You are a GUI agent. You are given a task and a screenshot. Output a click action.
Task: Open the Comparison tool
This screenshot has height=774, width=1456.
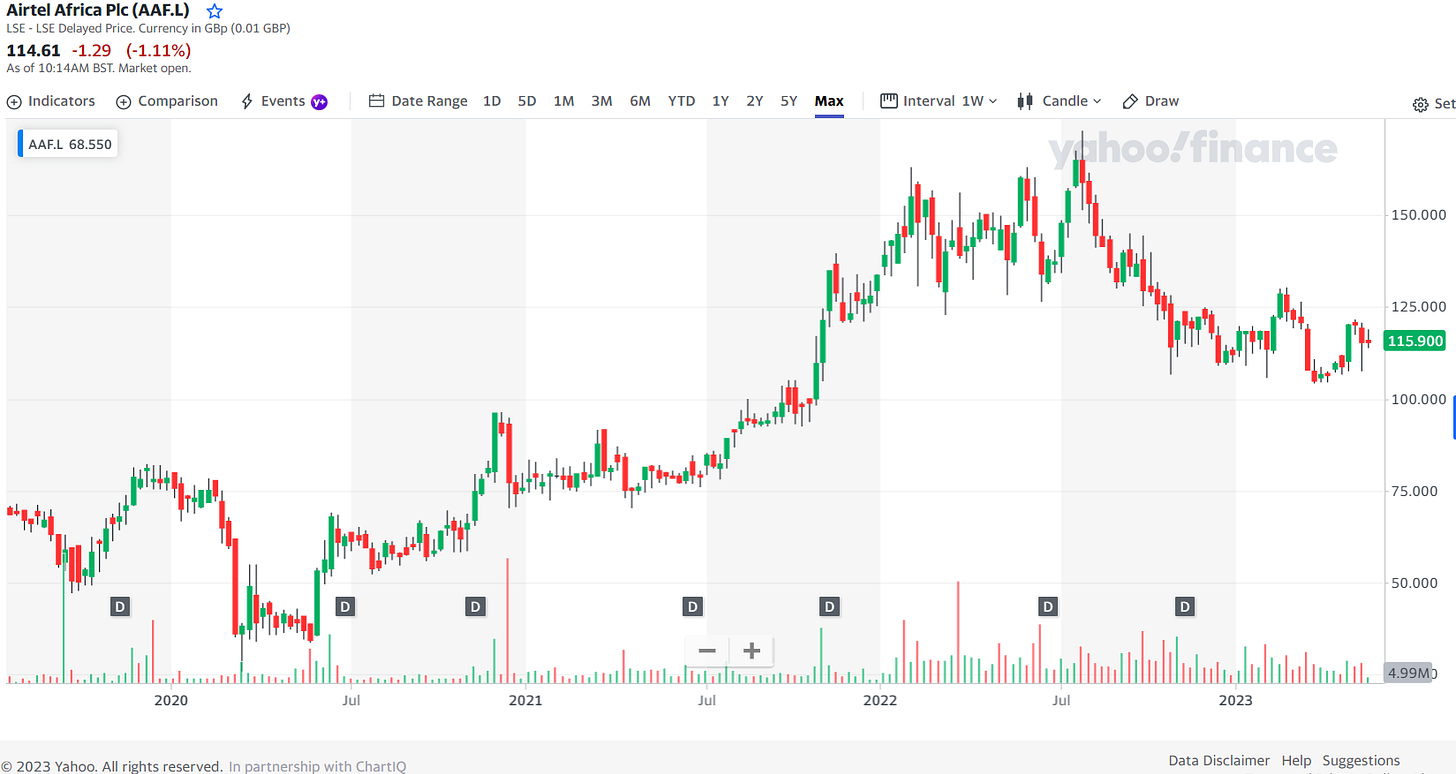point(167,101)
